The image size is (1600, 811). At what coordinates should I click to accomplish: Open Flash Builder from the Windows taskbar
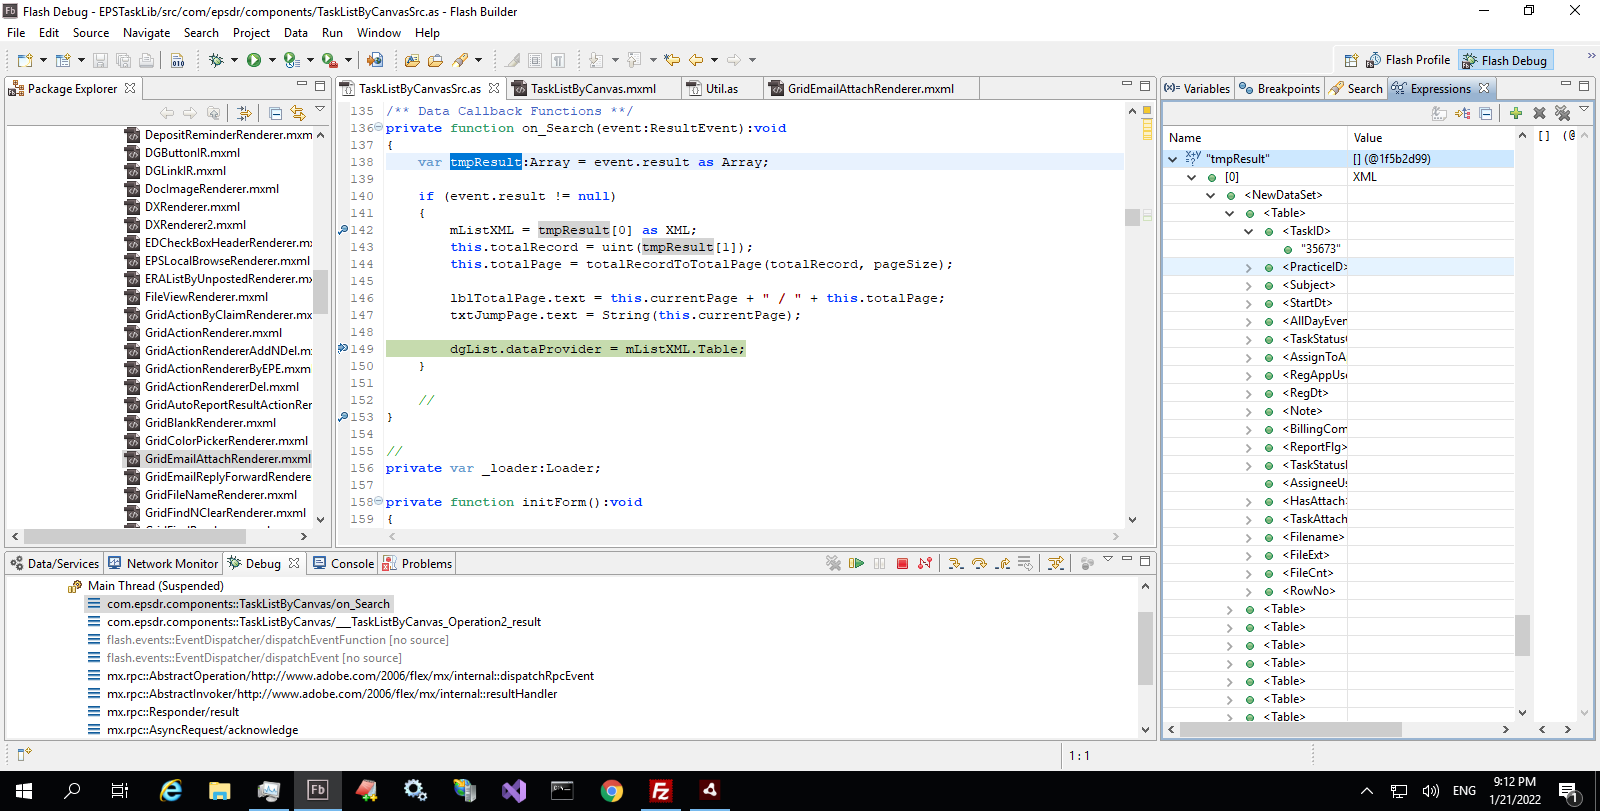tap(317, 790)
